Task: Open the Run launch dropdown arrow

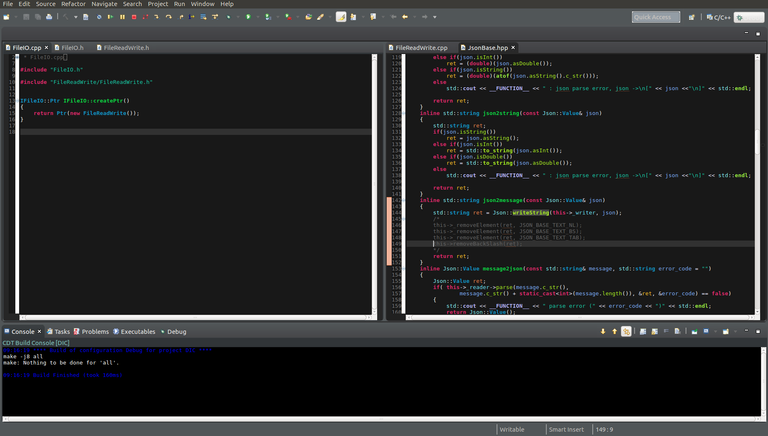Action: [x=258, y=17]
